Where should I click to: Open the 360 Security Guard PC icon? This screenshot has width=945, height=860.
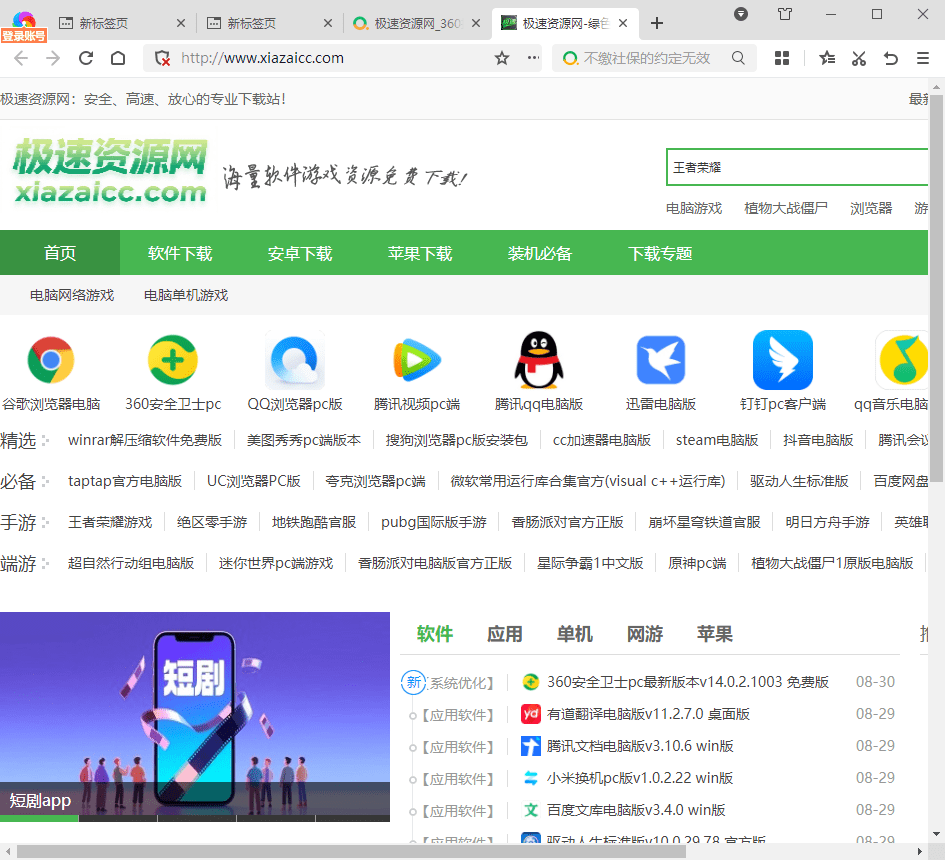173,360
